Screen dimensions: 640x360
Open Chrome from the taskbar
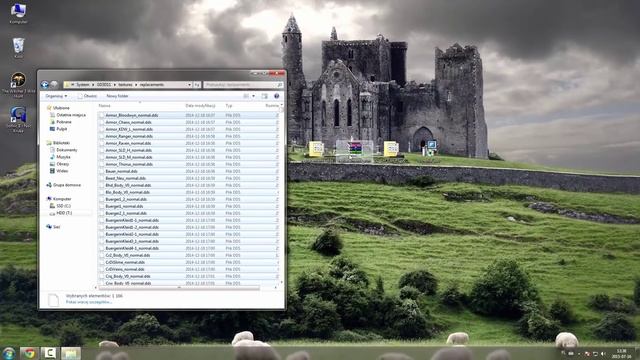pos(29,353)
